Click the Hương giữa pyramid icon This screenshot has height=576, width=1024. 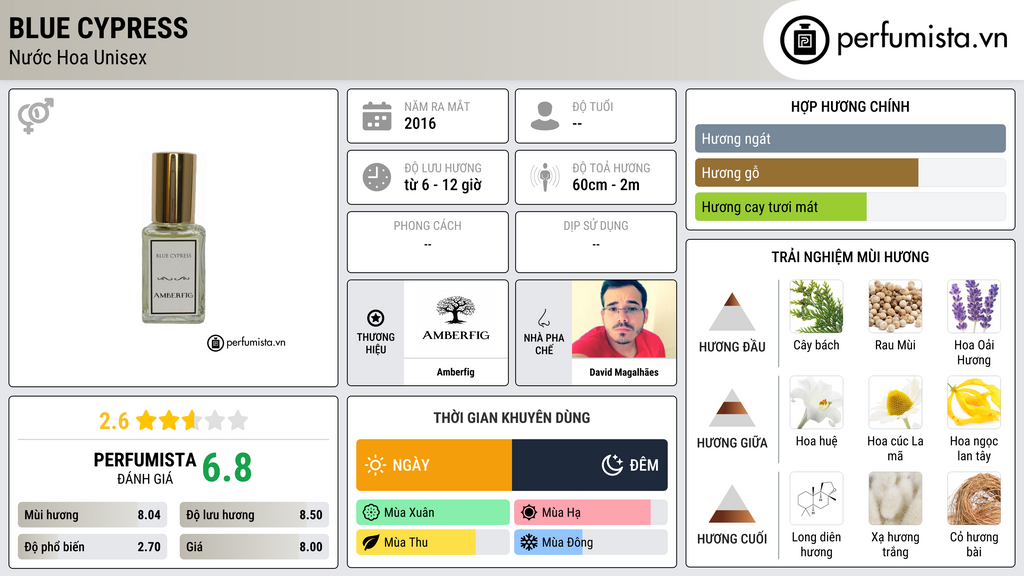coord(732,408)
